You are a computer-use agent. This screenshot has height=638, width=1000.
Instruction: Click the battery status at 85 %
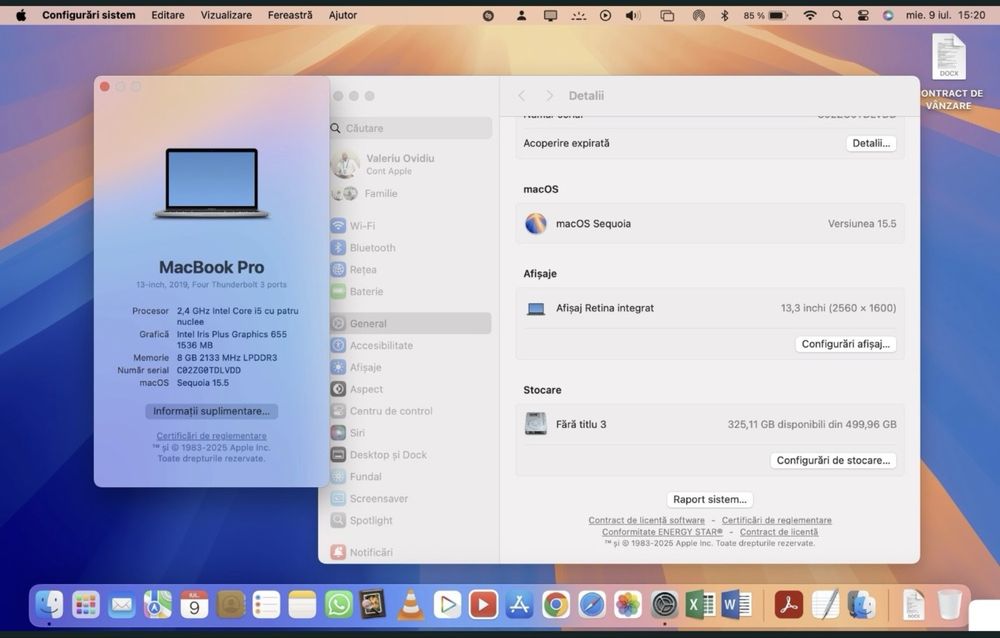tap(765, 15)
